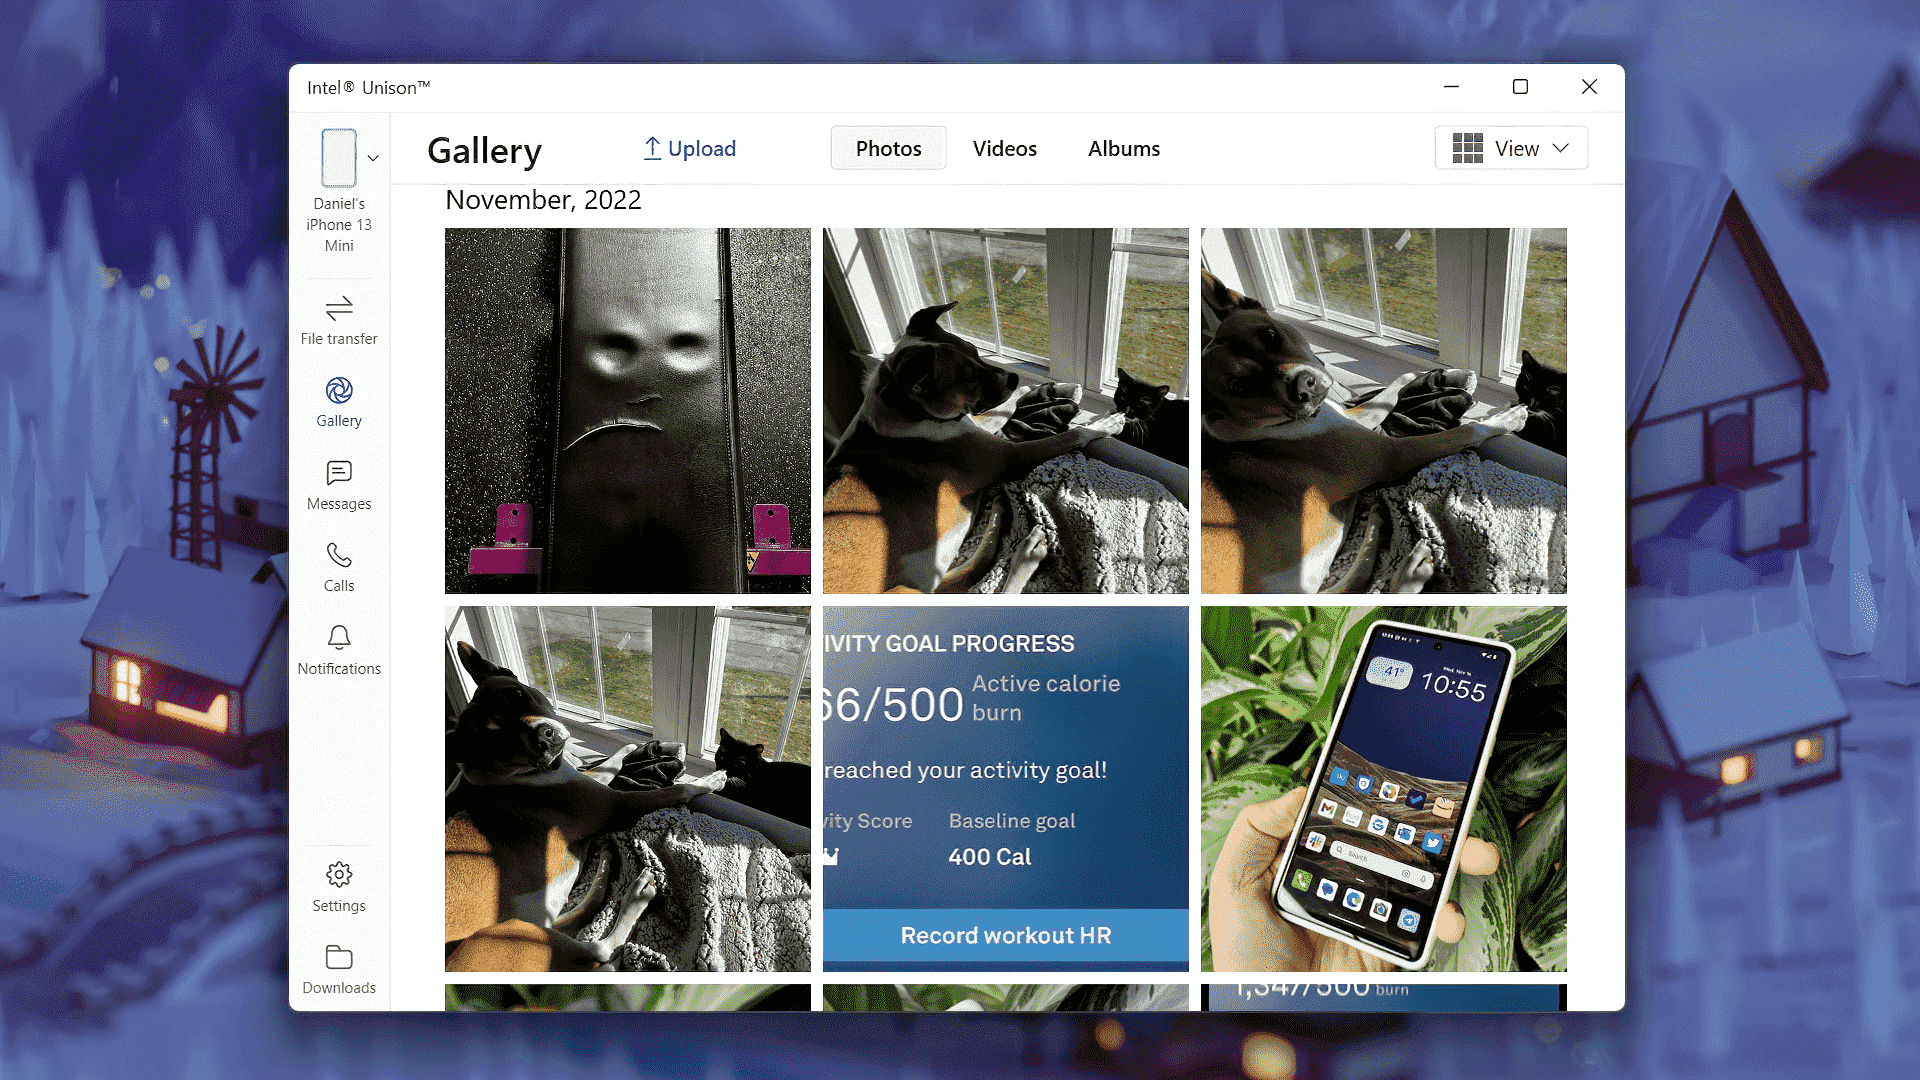Image resolution: width=1920 pixels, height=1080 pixels.
Task: Navigate to File Transfer panel
Action: 339,319
